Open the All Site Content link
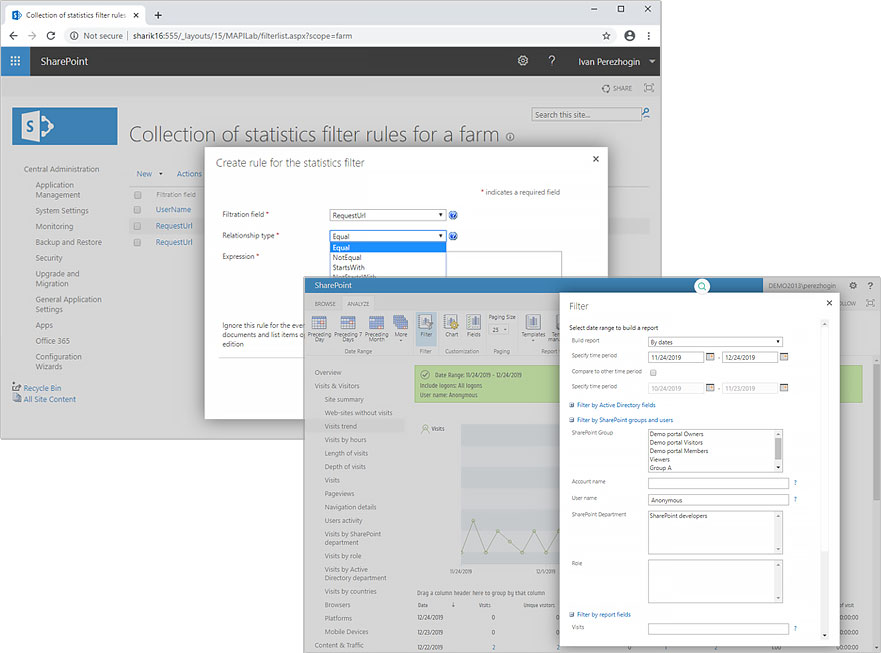 (x=49, y=399)
